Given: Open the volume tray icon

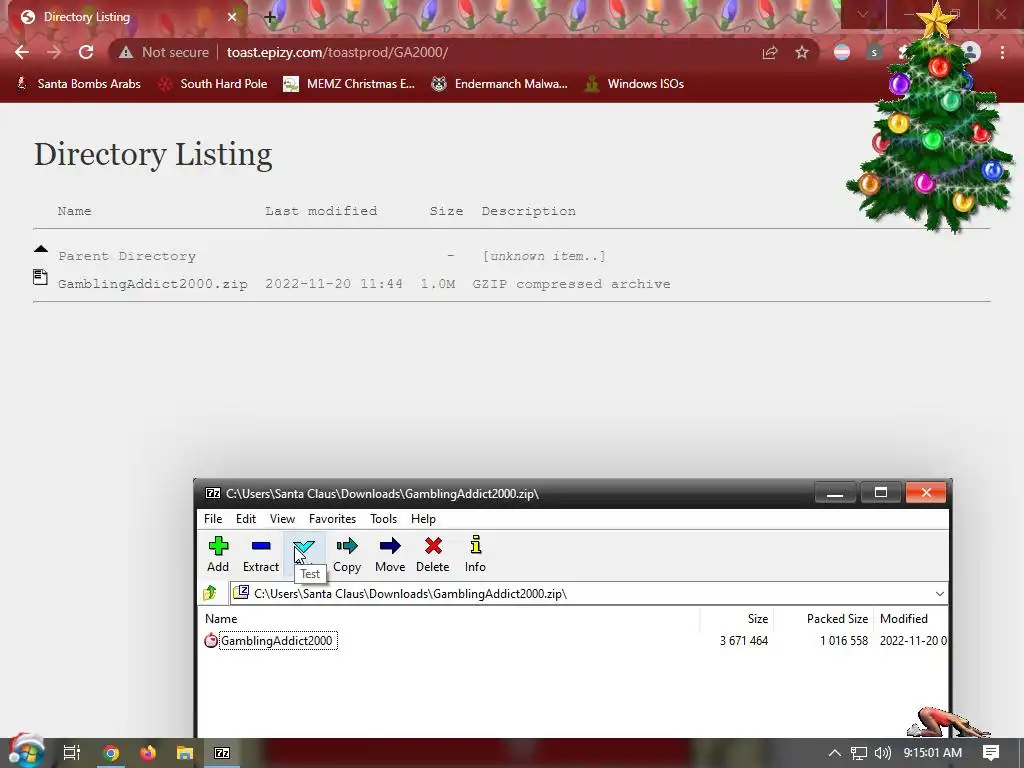Looking at the screenshot, I should tap(882, 753).
